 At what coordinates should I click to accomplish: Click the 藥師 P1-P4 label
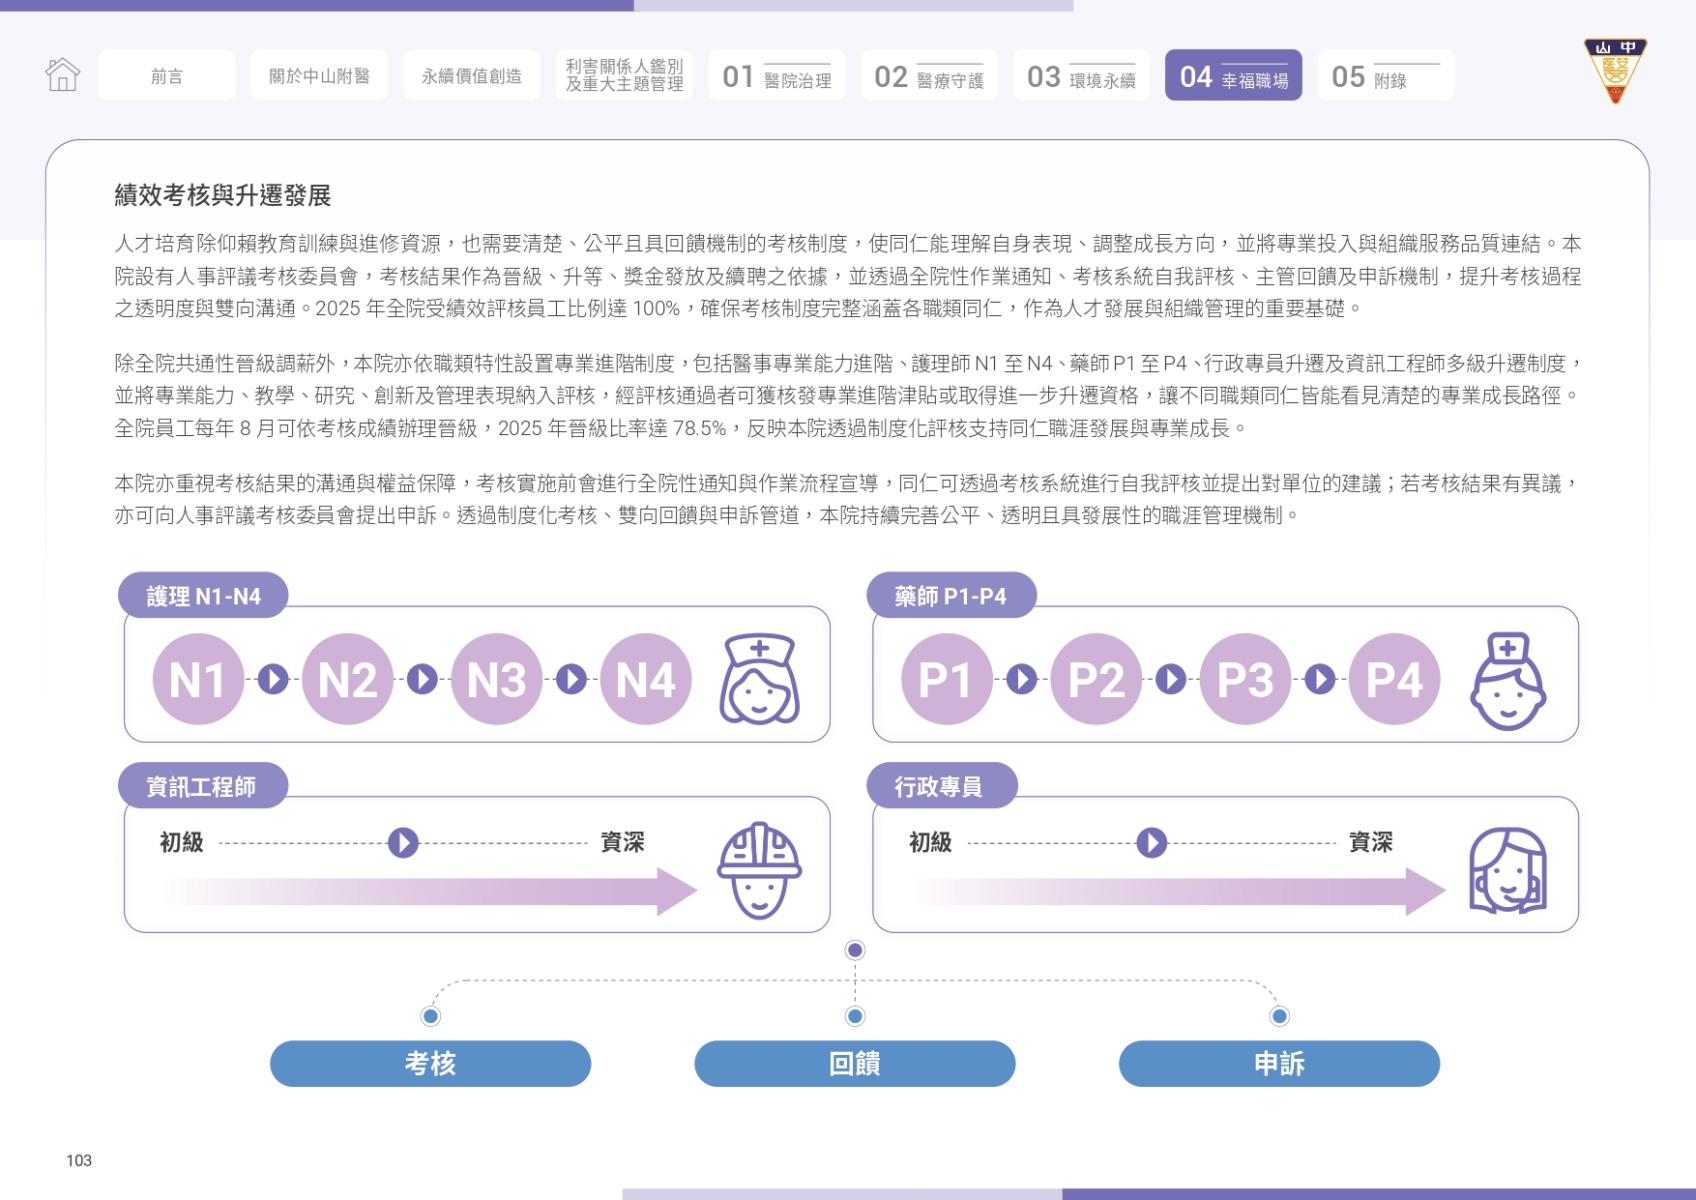(951, 596)
